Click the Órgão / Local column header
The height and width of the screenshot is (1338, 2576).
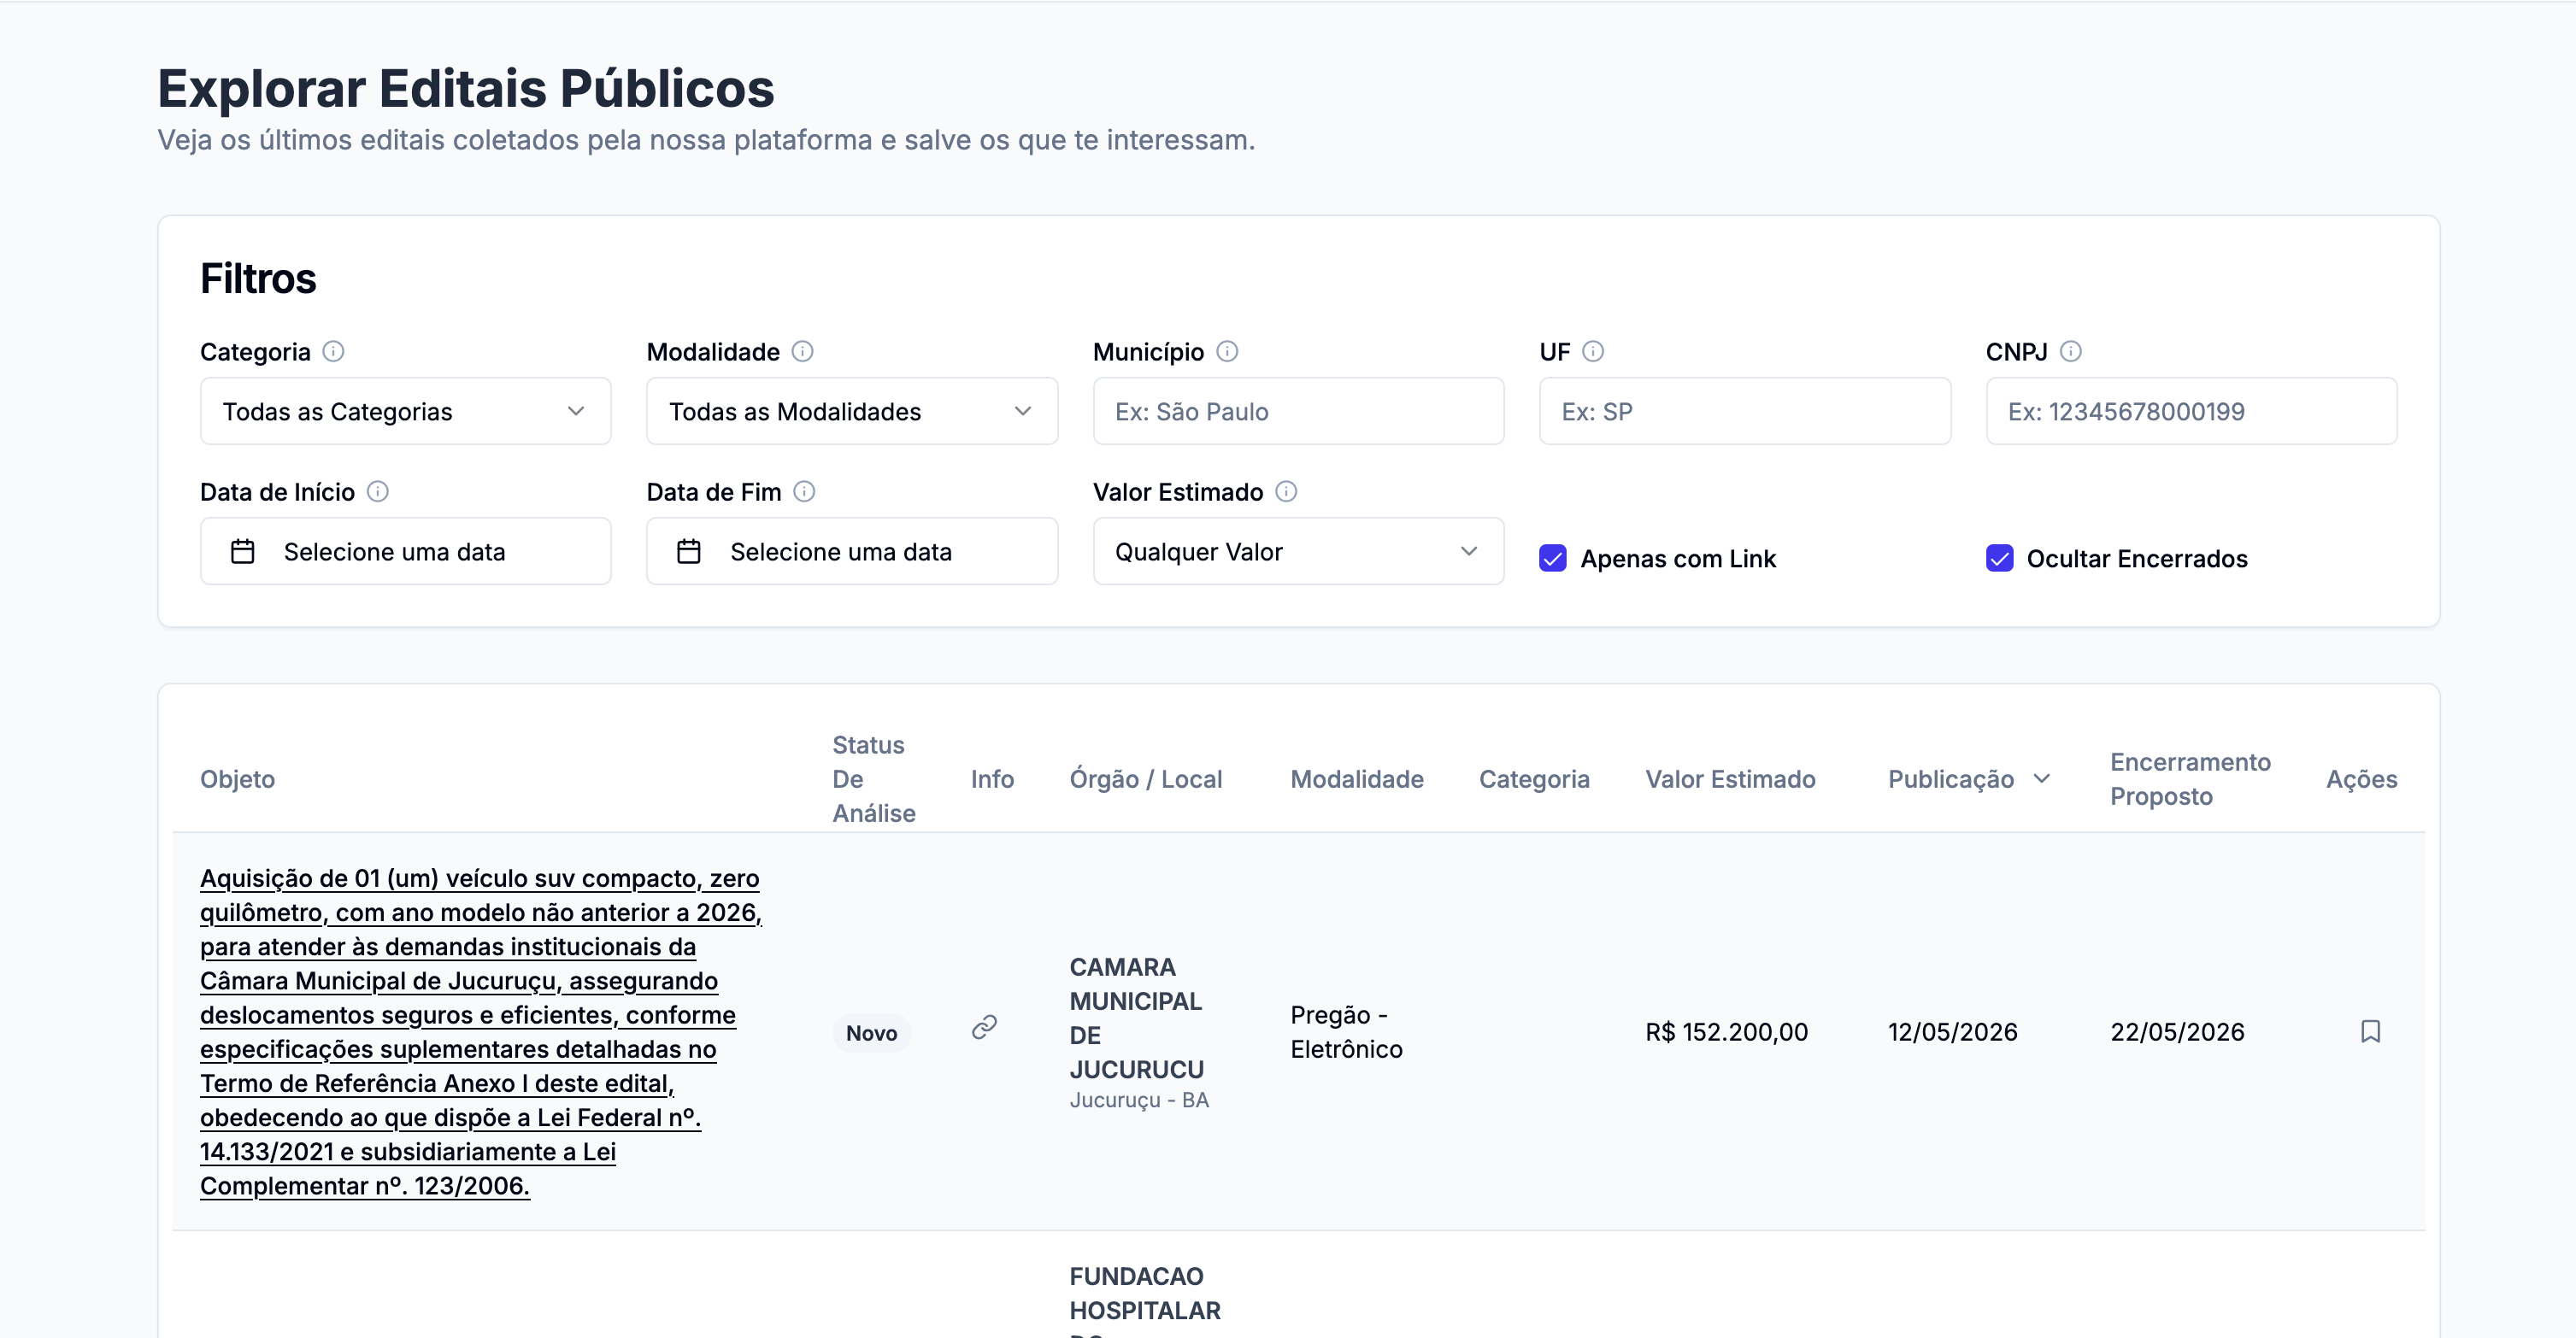point(1146,779)
